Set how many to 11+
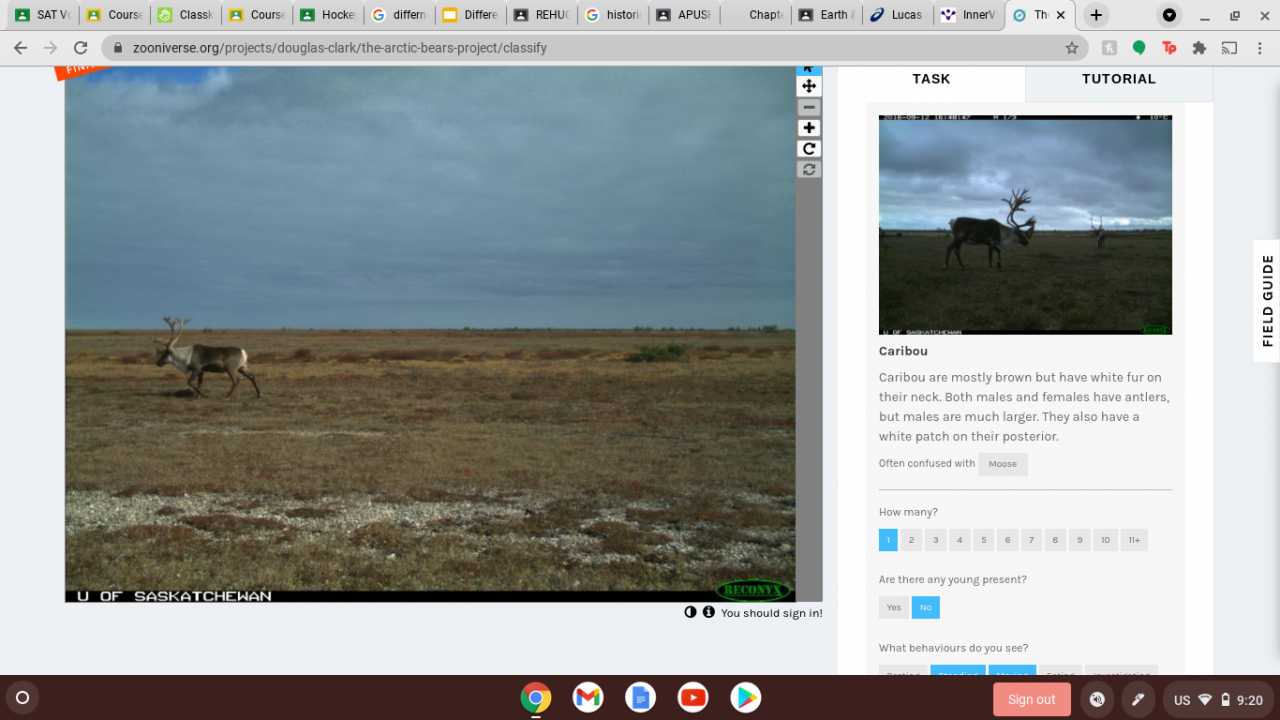 point(1134,540)
